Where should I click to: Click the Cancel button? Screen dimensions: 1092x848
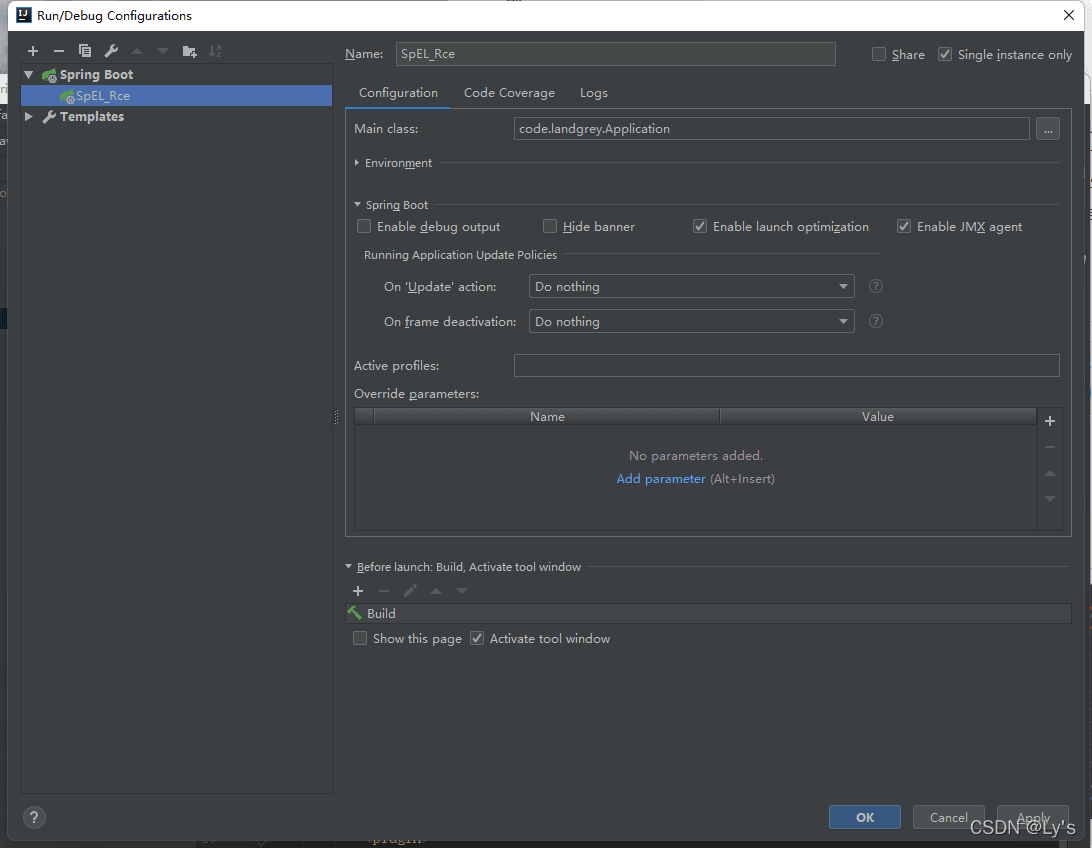point(949,817)
